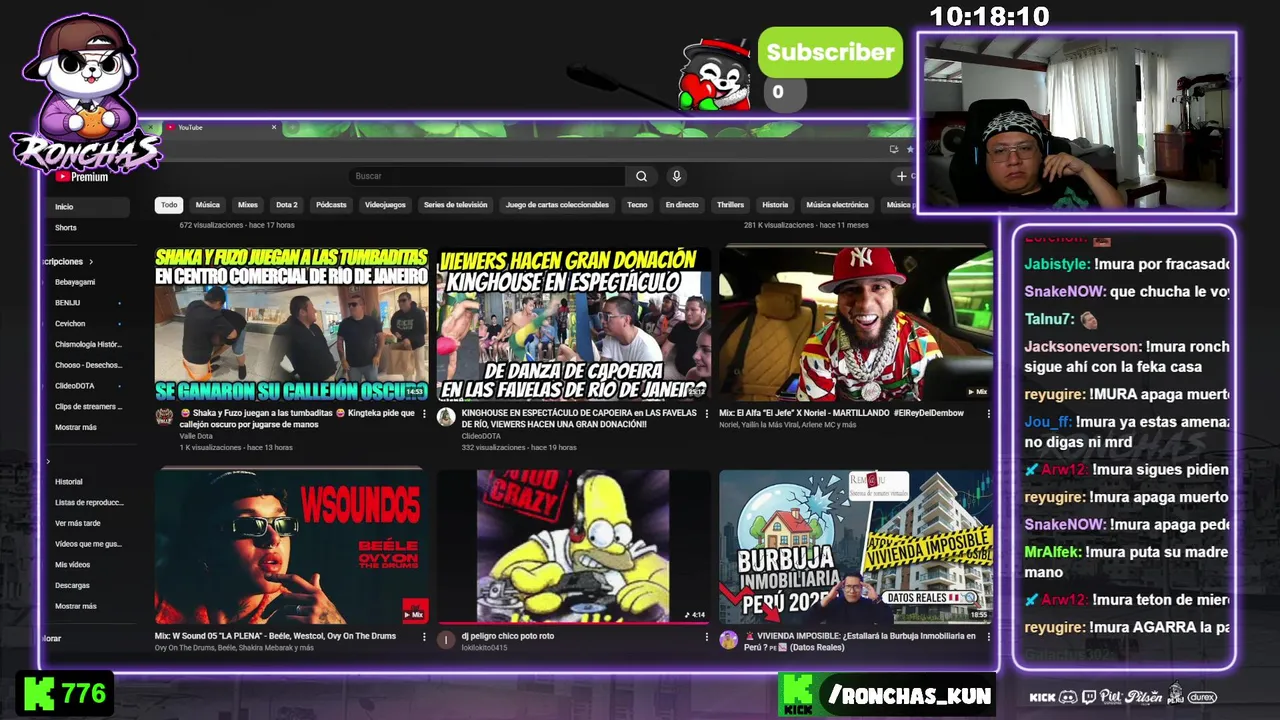Click lokilokito0415 channel avatar
This screenshot has width=1280, height=720.
point(446,640)
